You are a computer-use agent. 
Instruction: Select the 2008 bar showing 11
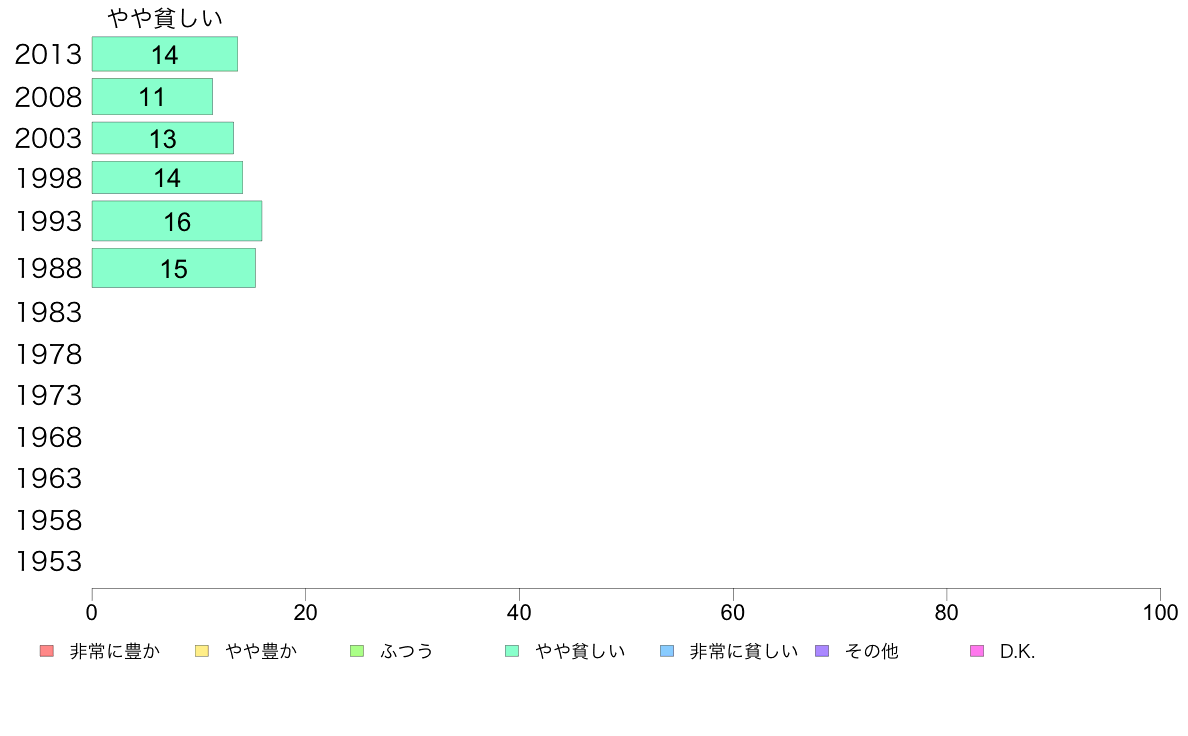coord(152,97)
